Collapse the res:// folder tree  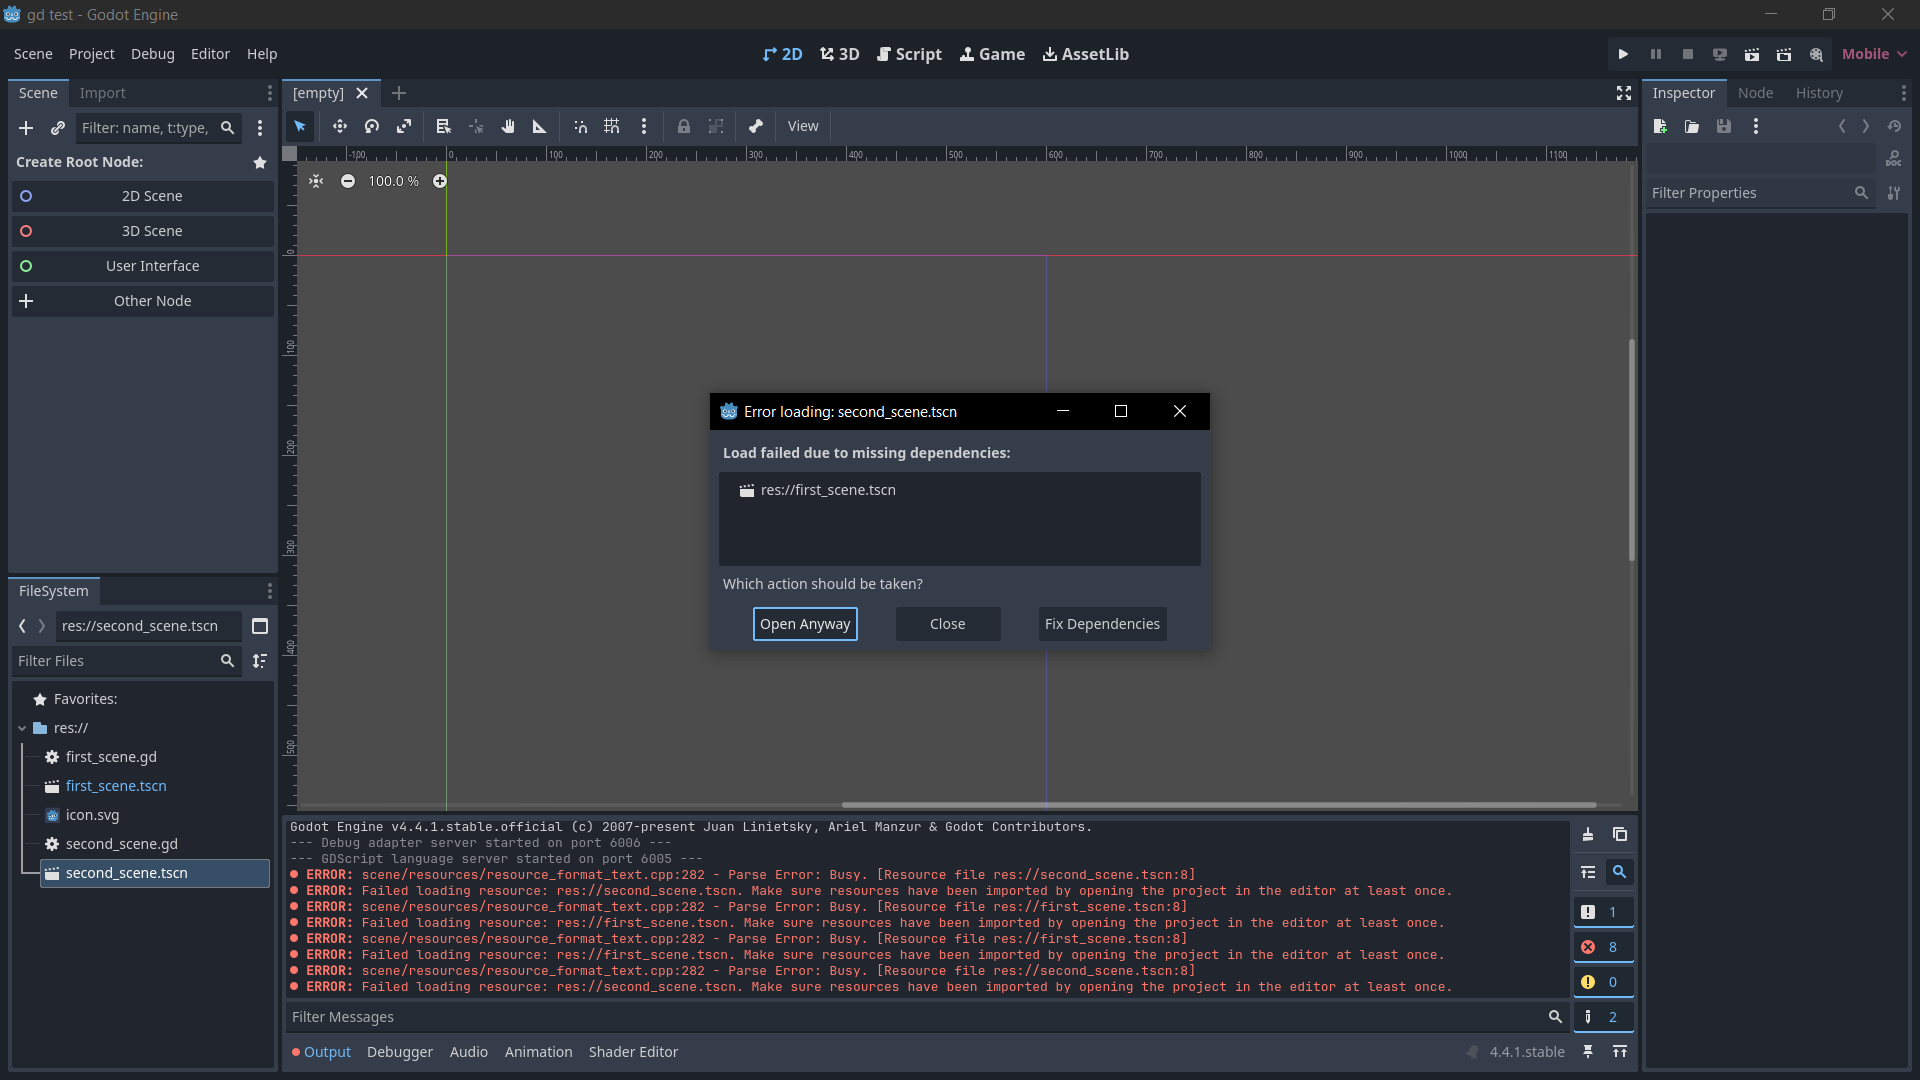pos(22,729)
